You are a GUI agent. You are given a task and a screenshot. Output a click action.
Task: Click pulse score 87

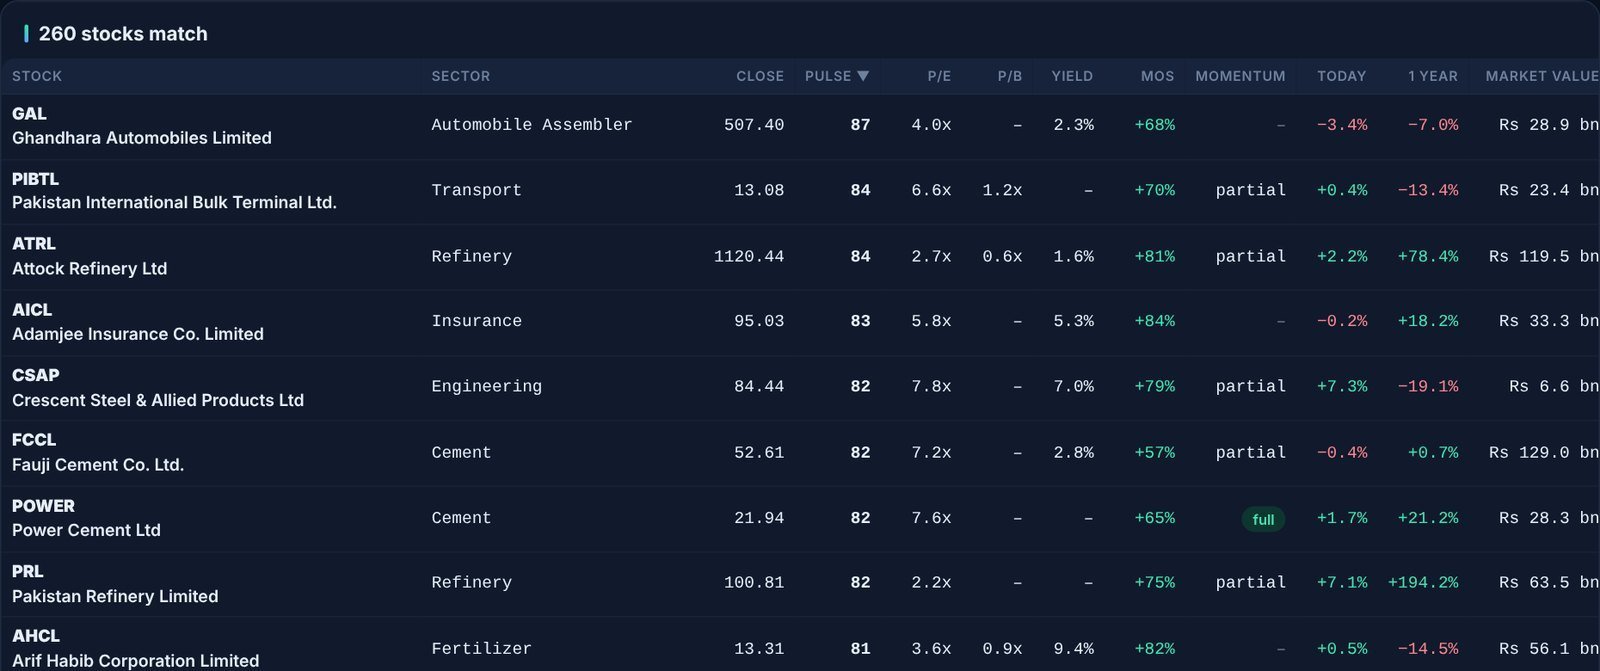[860, 125]
